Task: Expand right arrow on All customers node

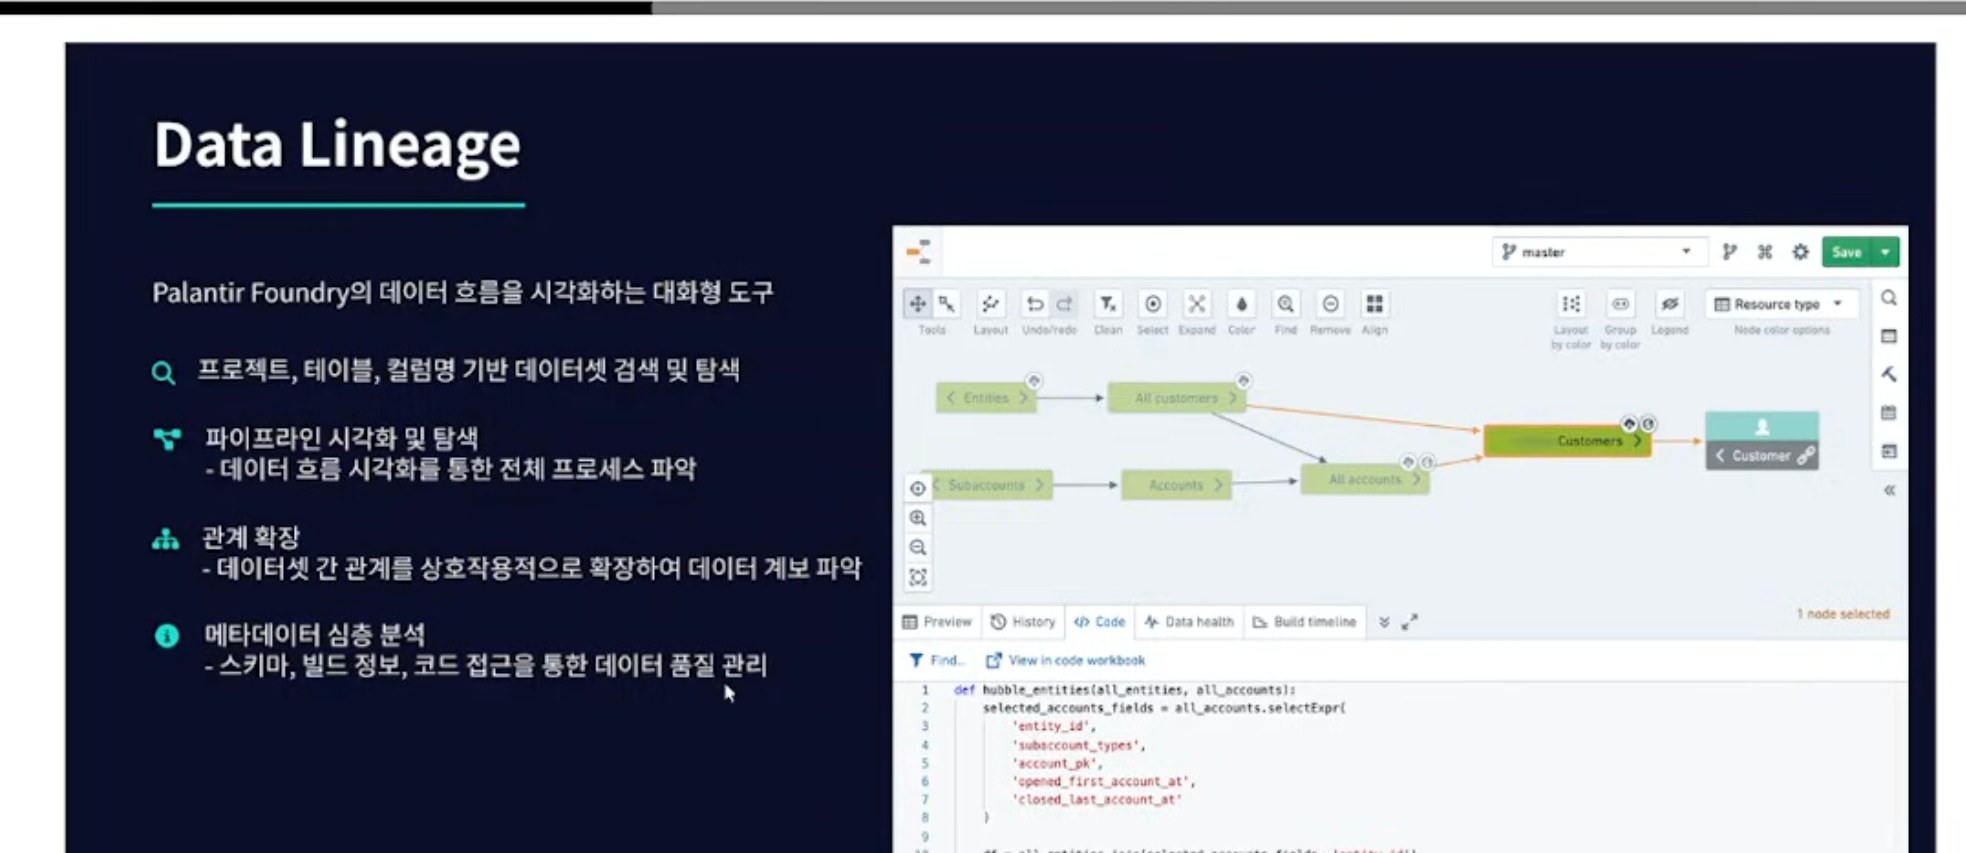Action: point(1233,398)
